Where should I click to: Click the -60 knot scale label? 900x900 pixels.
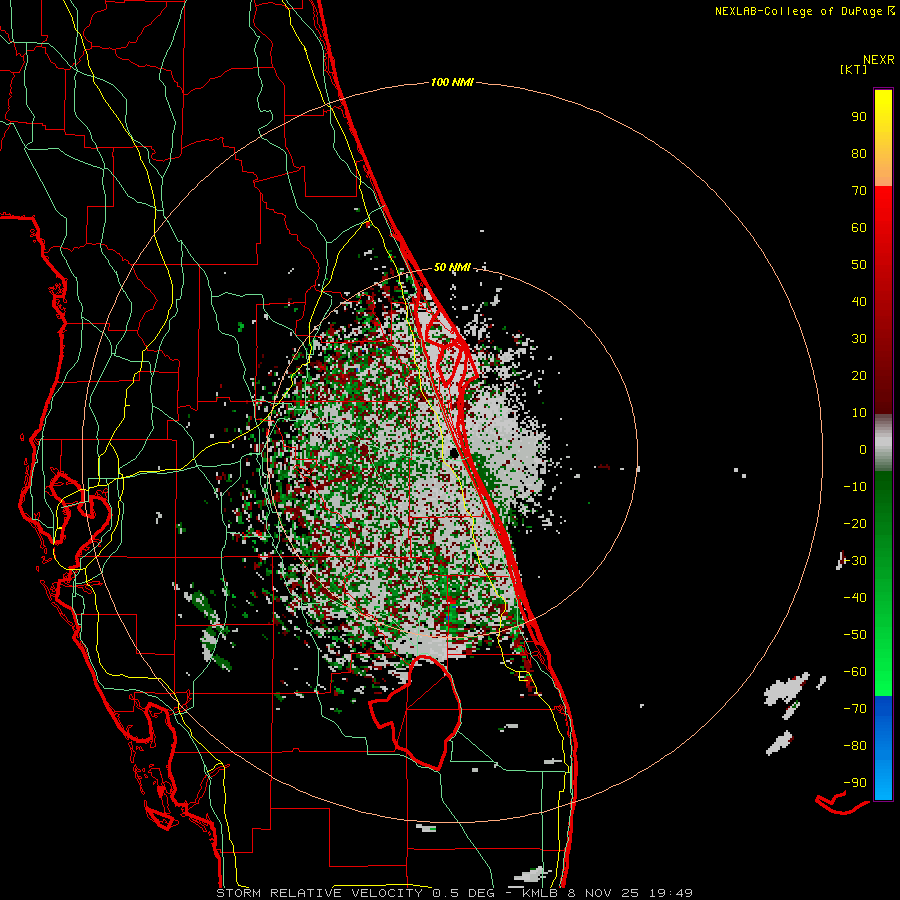click(855, 672)
